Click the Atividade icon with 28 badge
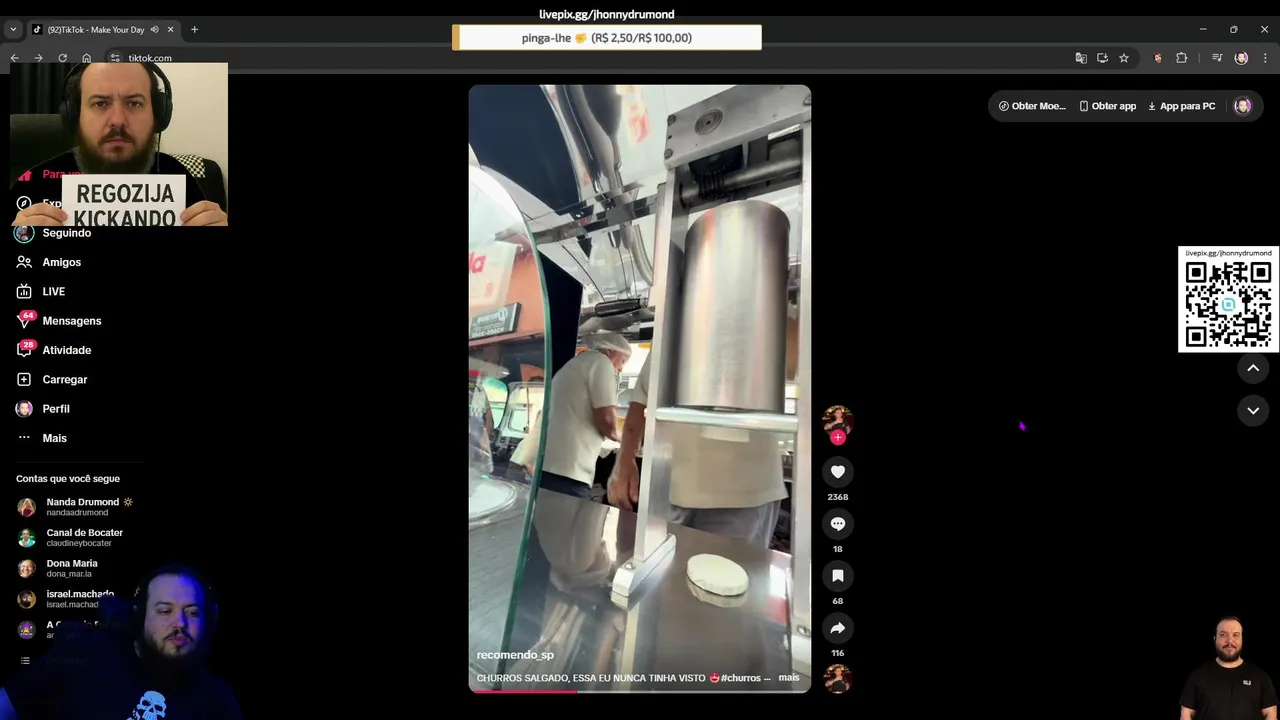 click(x=24, y=350)
